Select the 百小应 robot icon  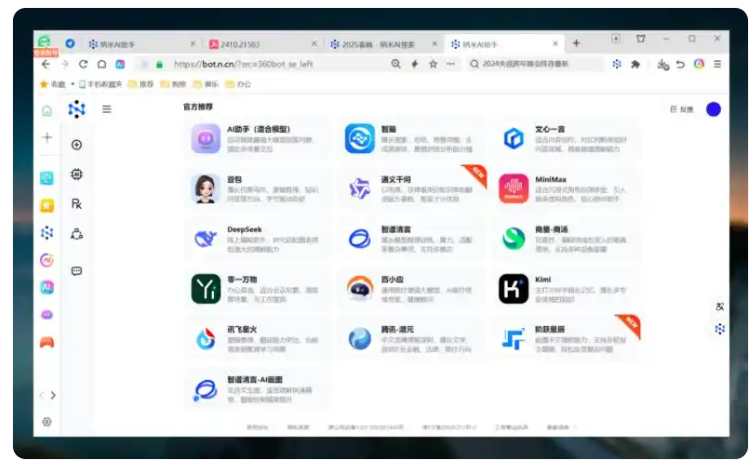click(360, 289)
